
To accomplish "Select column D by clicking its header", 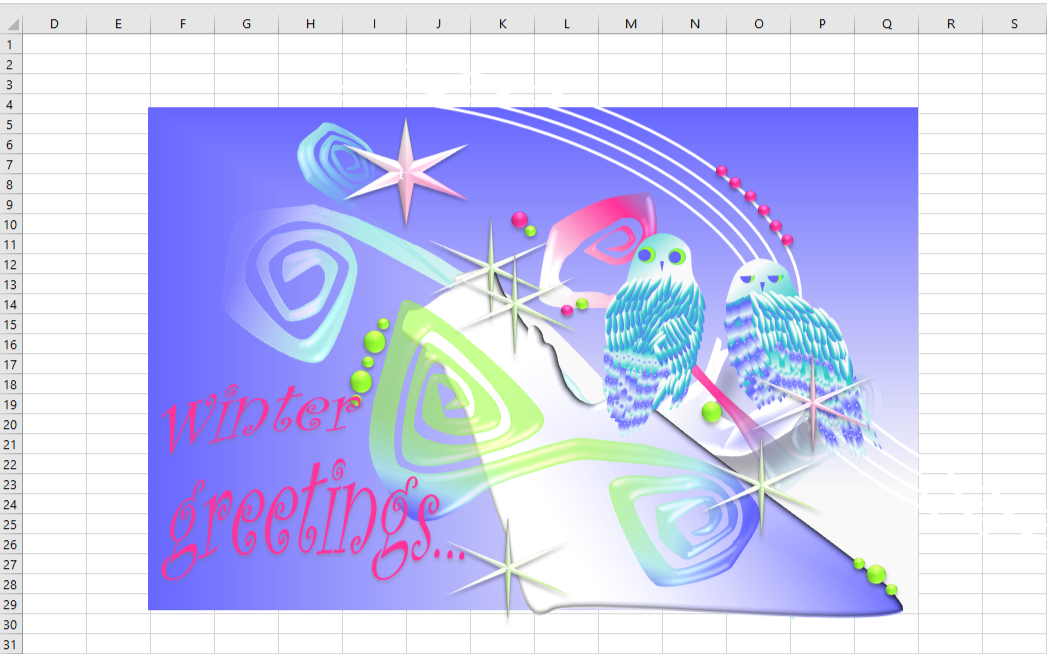I will pyautogui.click(x=55, y=22).
